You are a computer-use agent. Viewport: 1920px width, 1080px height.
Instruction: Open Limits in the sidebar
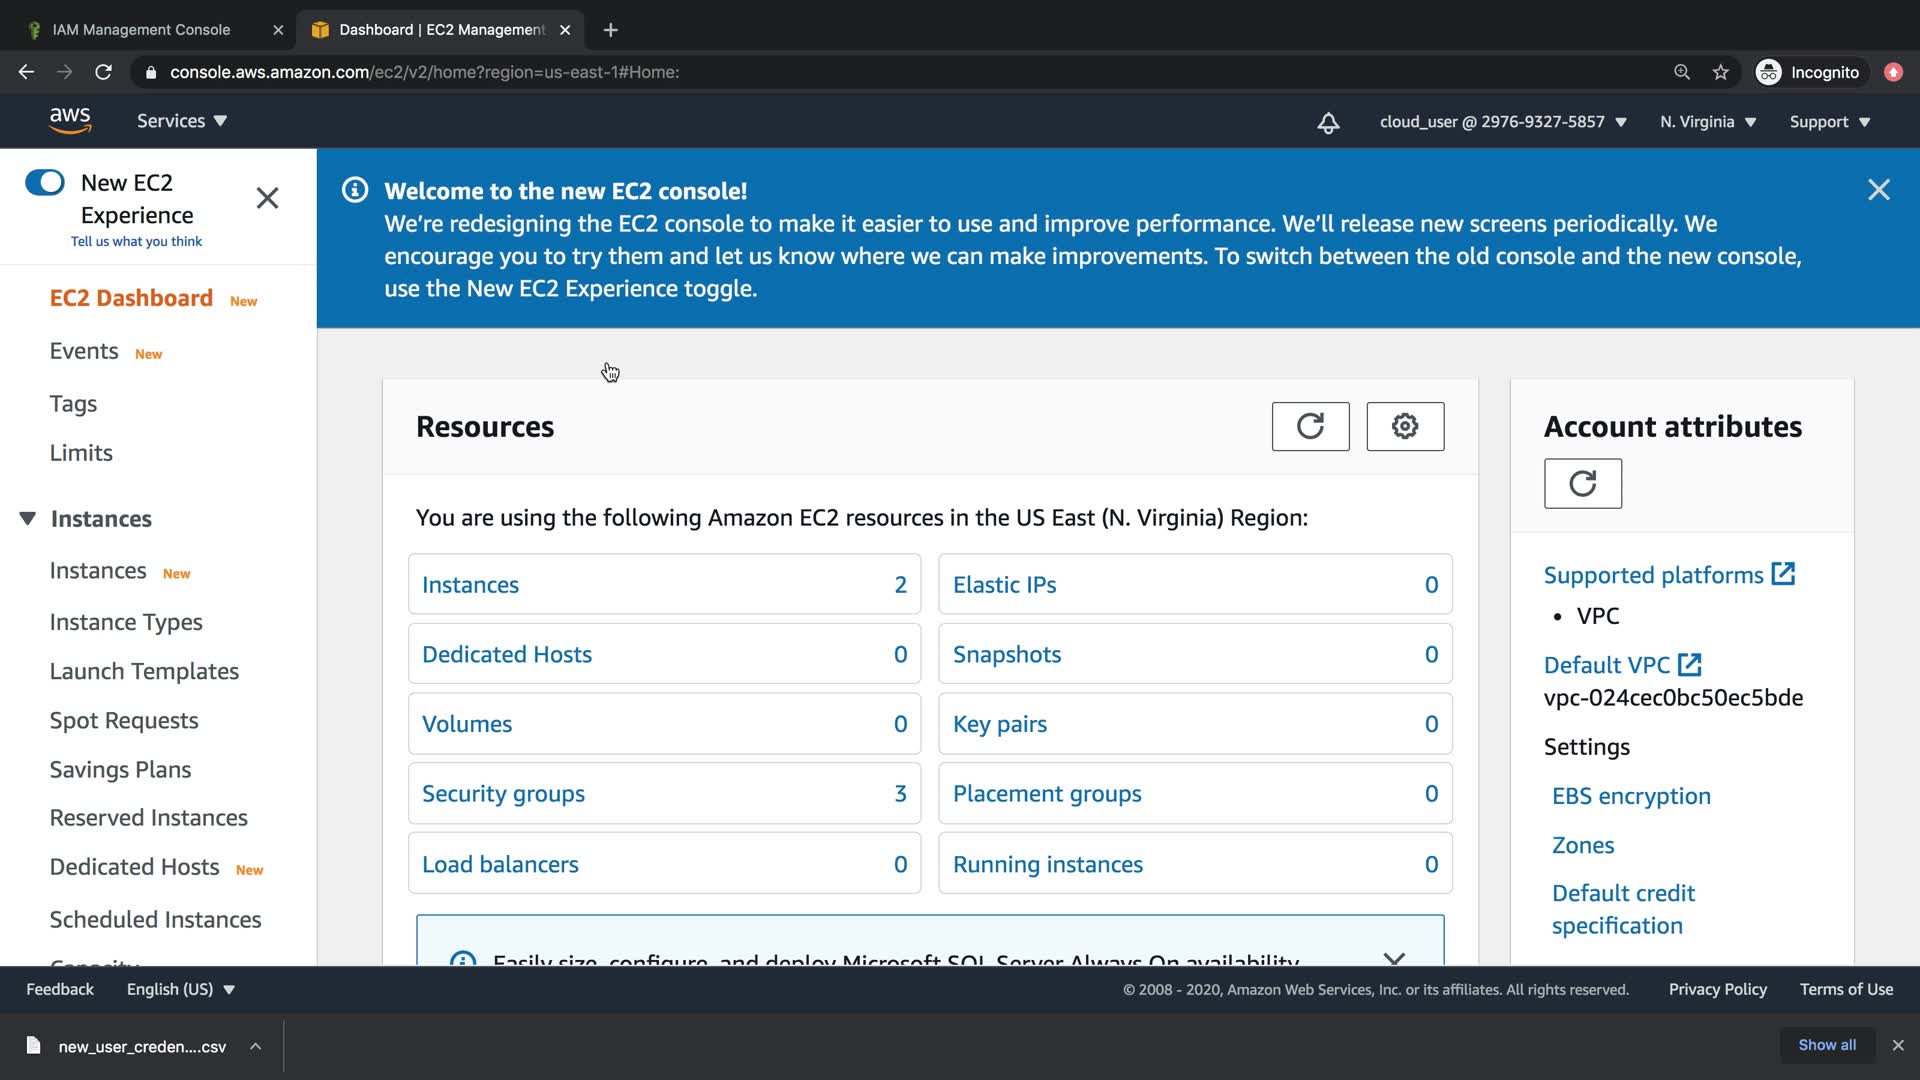tap(81, 453)
